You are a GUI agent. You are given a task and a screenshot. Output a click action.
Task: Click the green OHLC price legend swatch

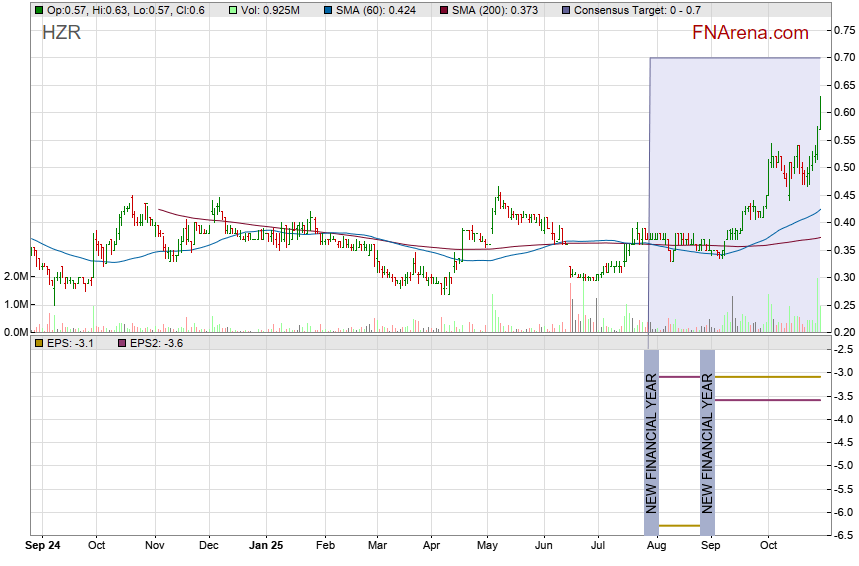(38, 10)
